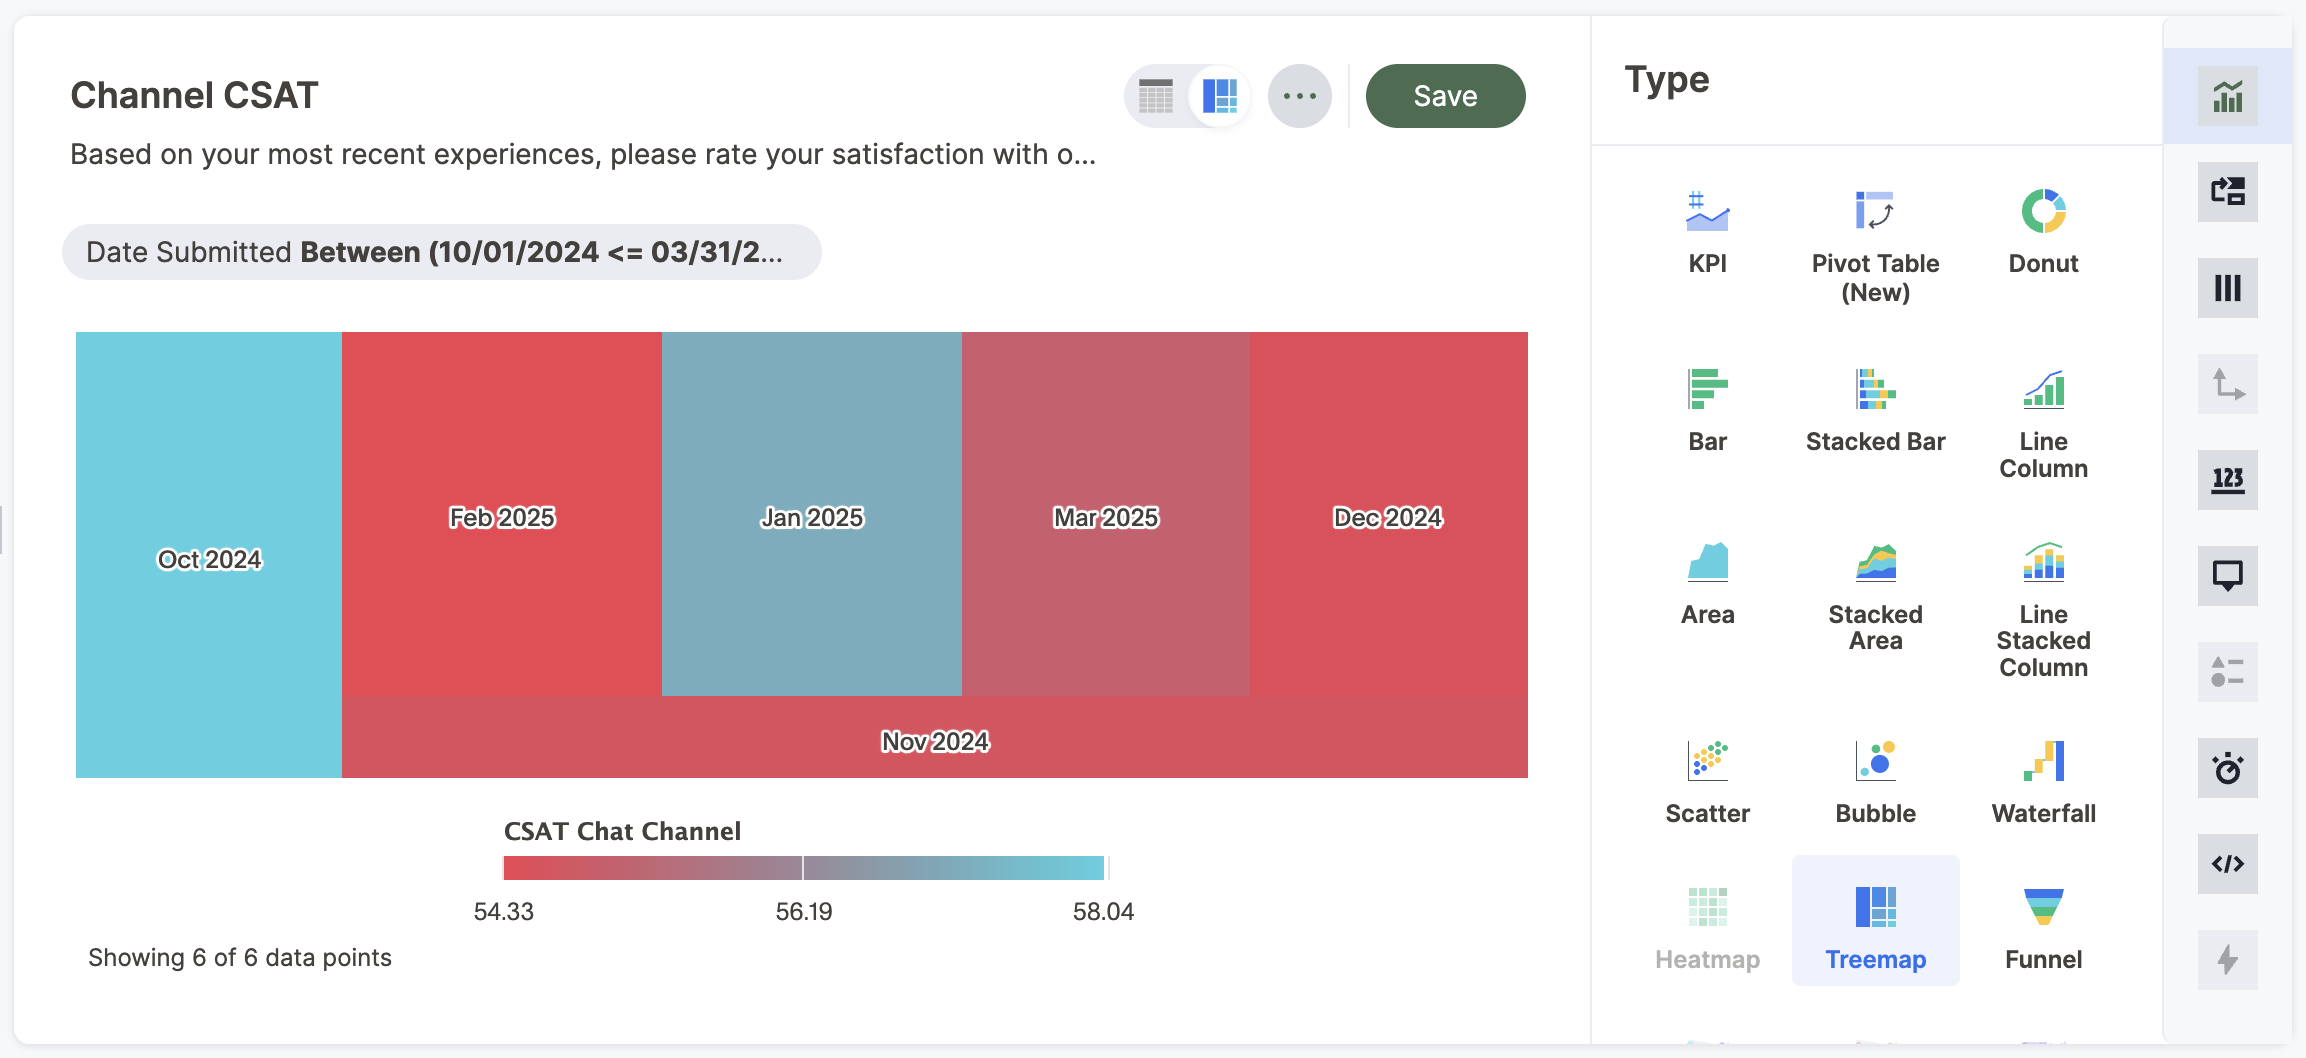Select the Donut chart type
The height and width of the screenshot is (1058, 2306).
click(x=2043, y=232)
